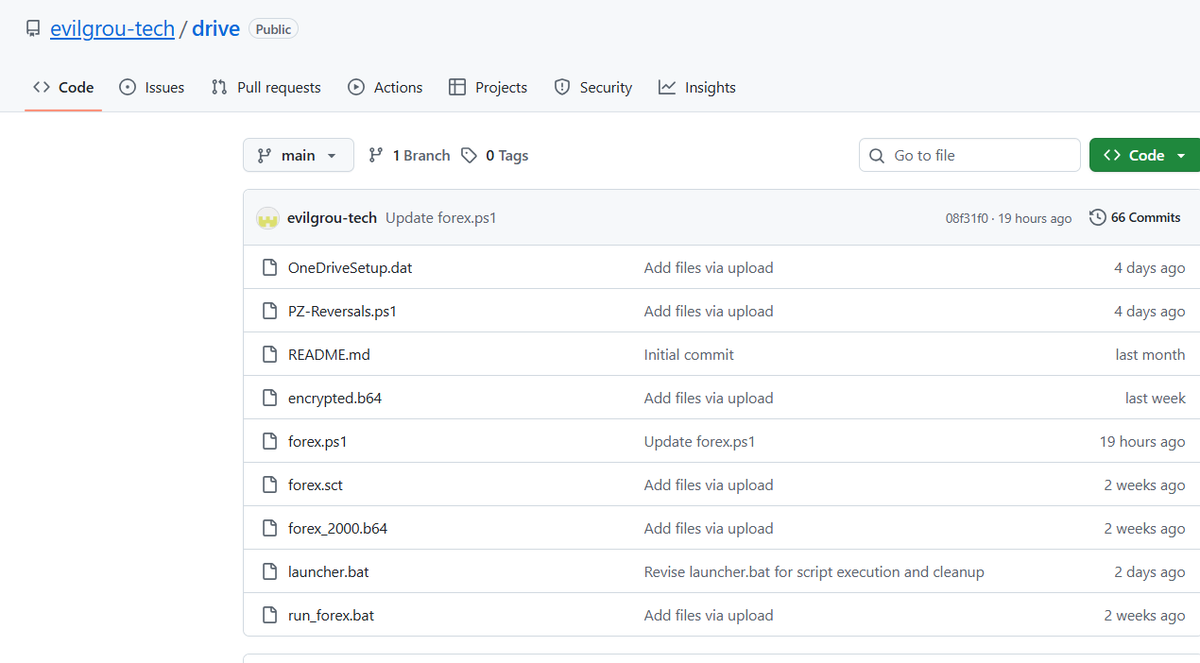Open the Security tab
Screen dimensions: 1200x663
(x=593, y=87)
